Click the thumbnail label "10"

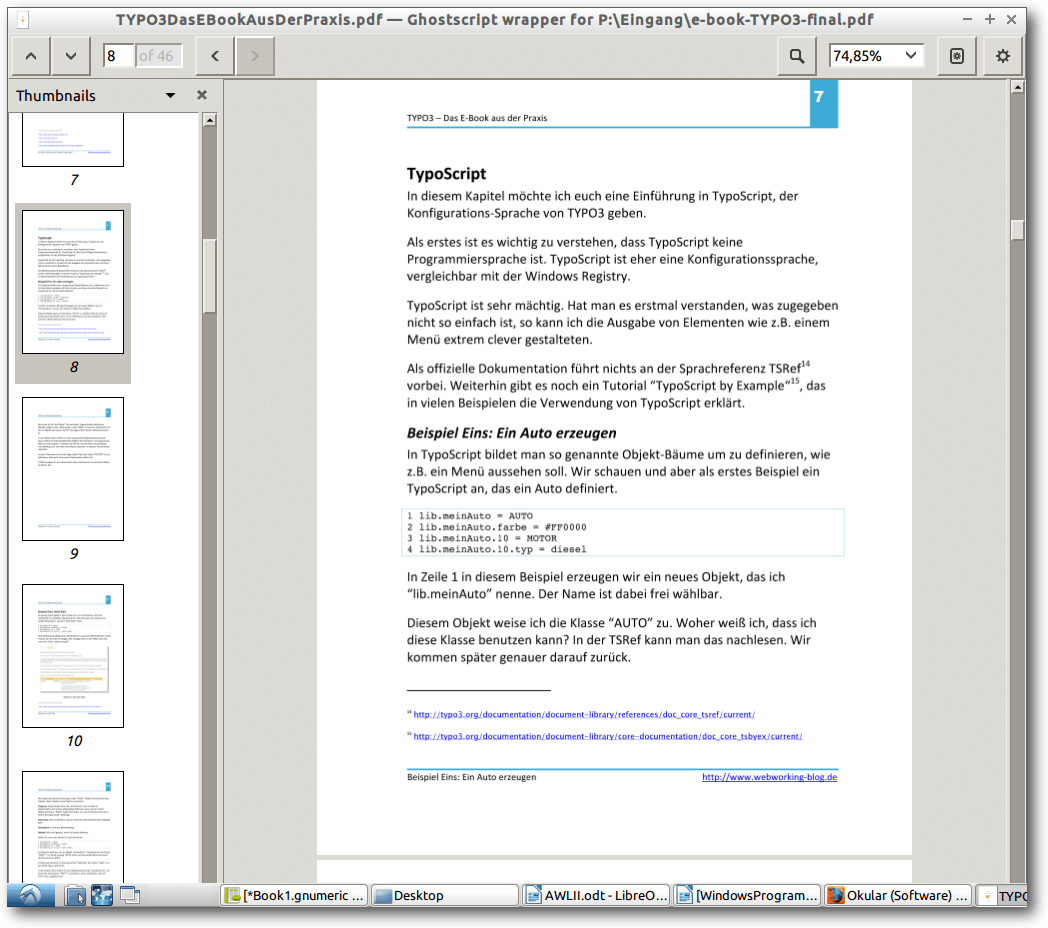(x=74, y=741)
